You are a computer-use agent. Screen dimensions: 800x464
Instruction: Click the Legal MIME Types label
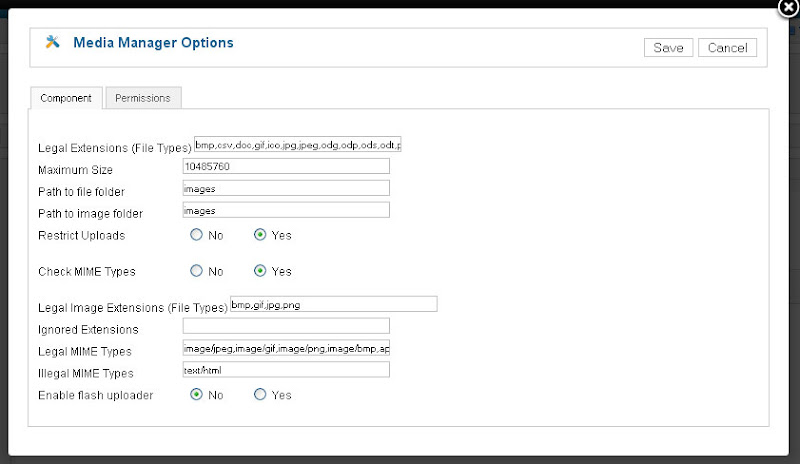pyautogui.click(x=85, y=352)
